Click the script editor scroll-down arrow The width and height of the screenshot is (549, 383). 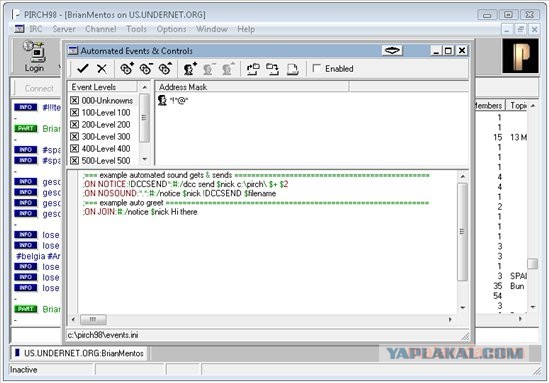(x=463, y=308)
